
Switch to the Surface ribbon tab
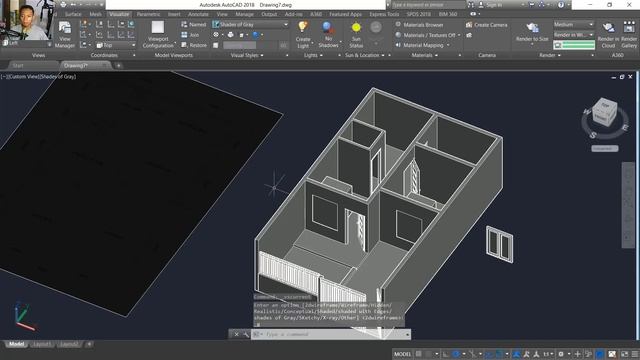click(x=73, y=14)
